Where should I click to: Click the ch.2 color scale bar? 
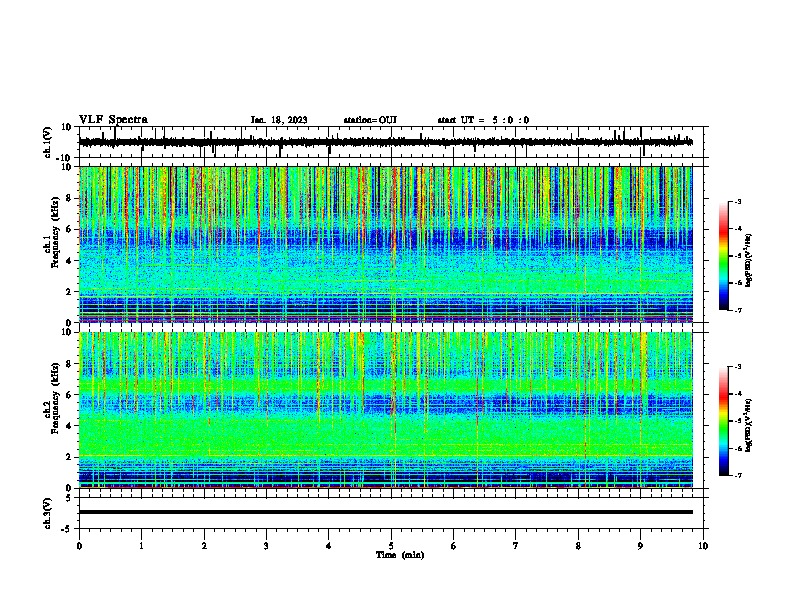click(724, 421)
